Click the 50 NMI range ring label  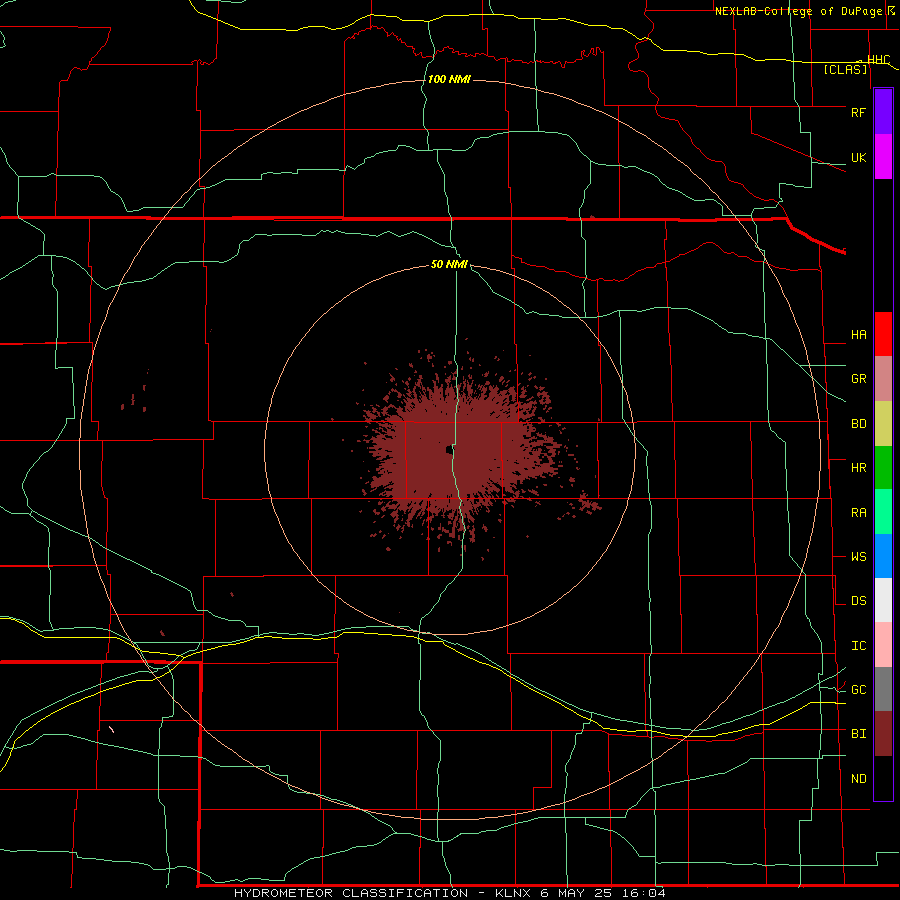point(449,264)
